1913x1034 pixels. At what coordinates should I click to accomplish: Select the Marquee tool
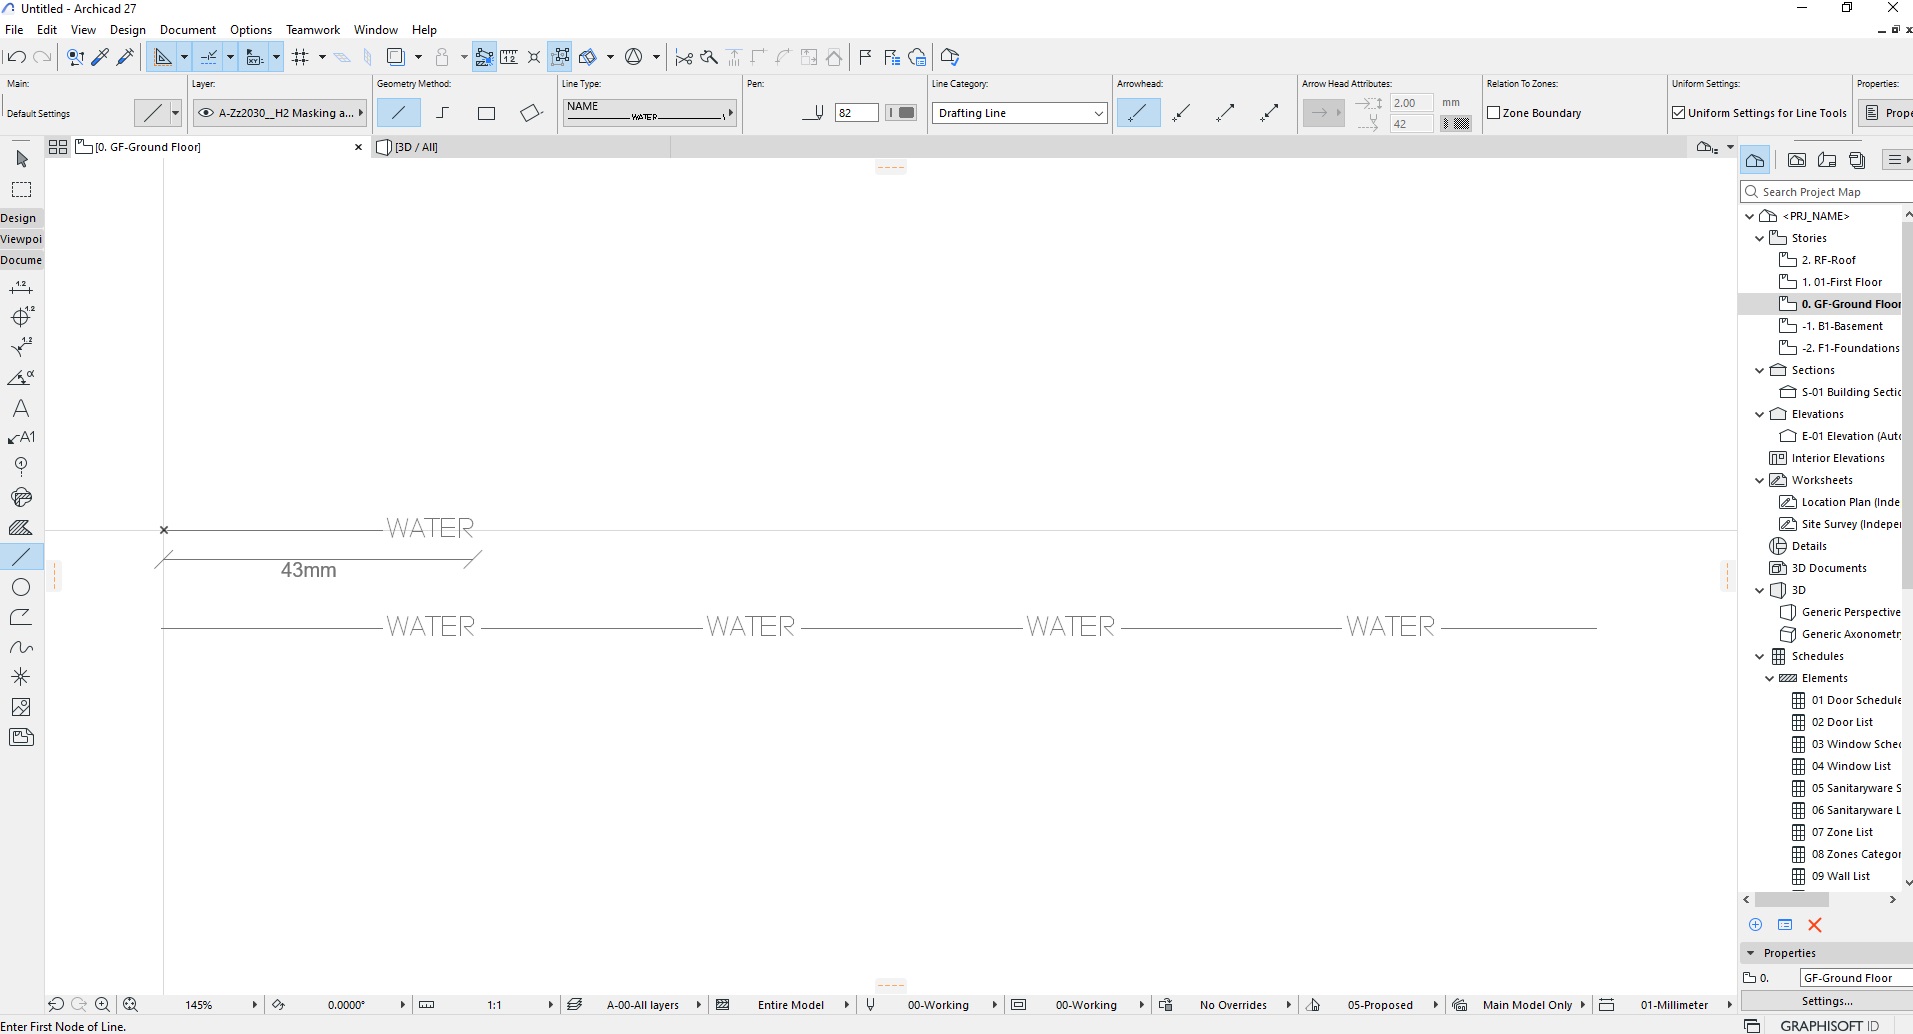[21, 190]
